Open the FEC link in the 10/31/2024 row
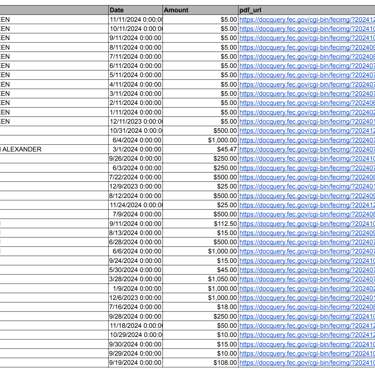 (307, 131)
